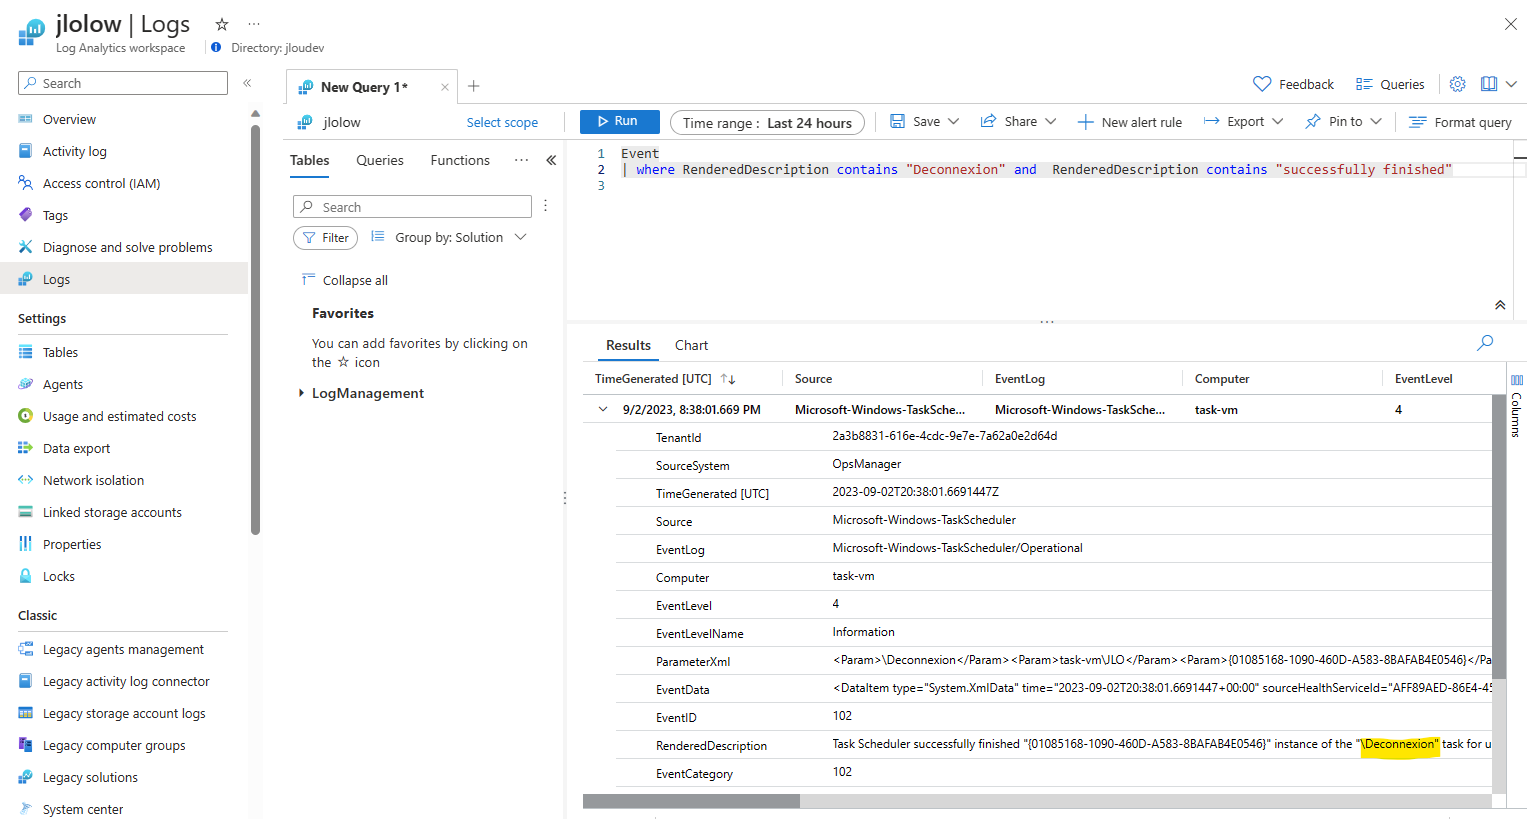Click the Usage and estimated costs icon

(26, 416)
